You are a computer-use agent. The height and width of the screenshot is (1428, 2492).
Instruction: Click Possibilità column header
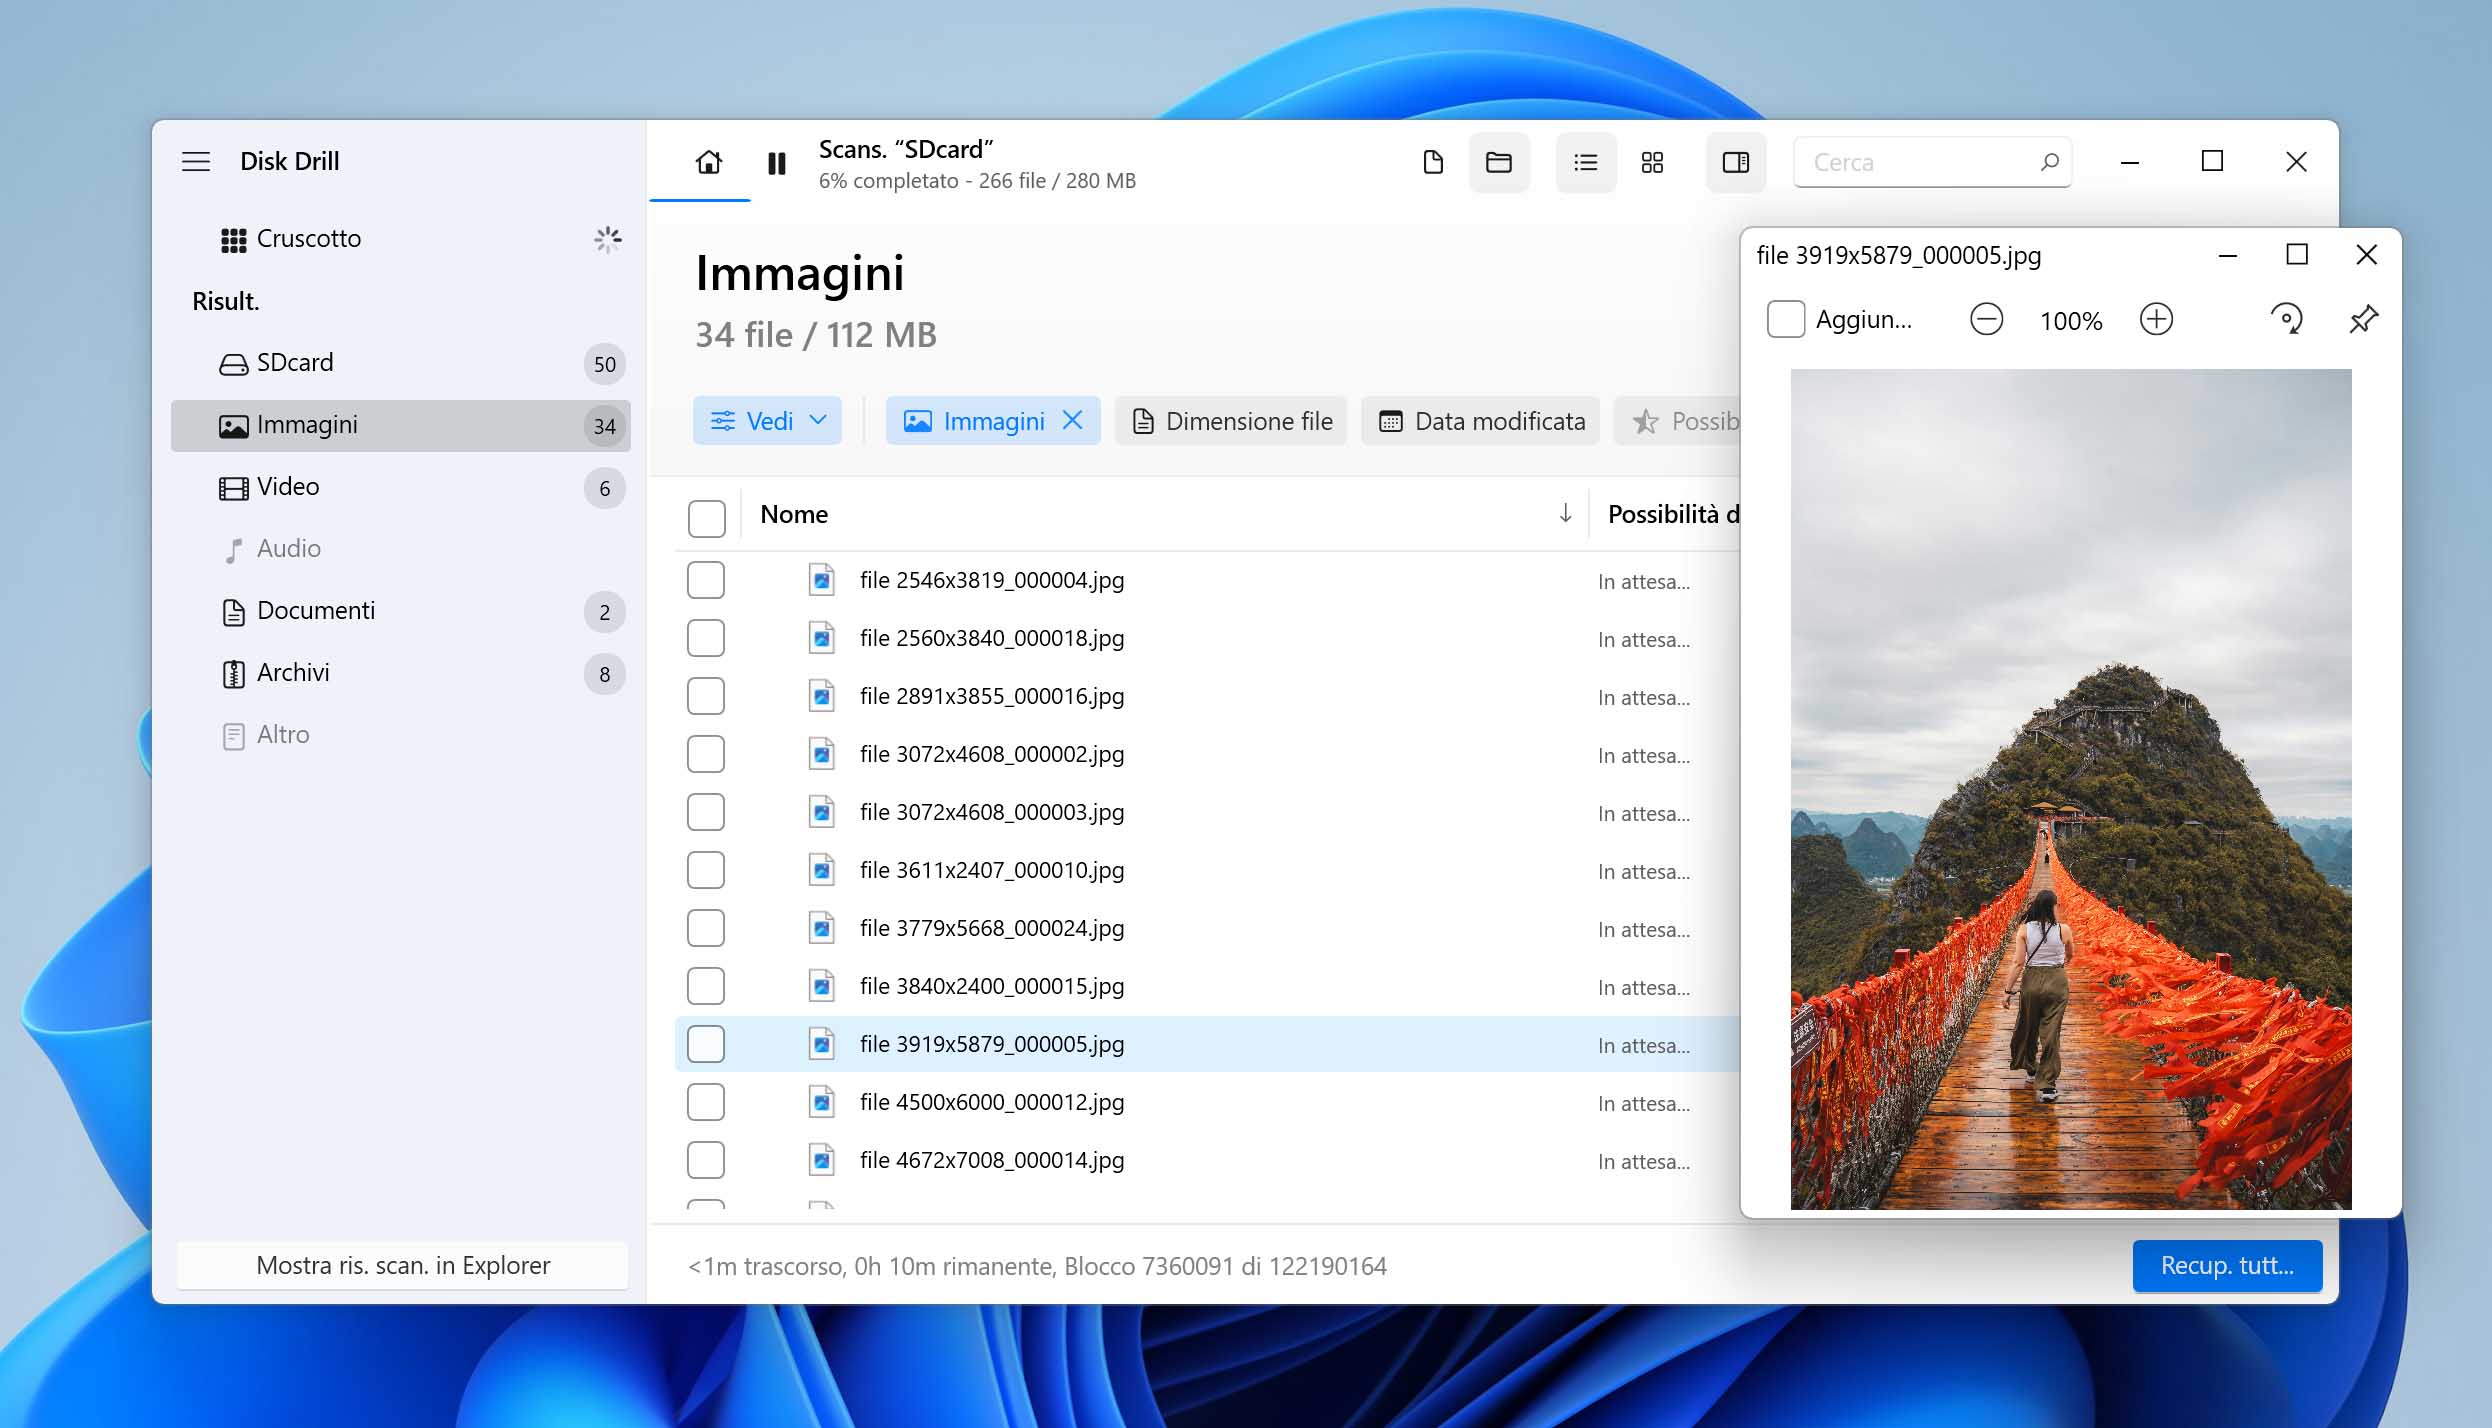(x=1673, y=514)
